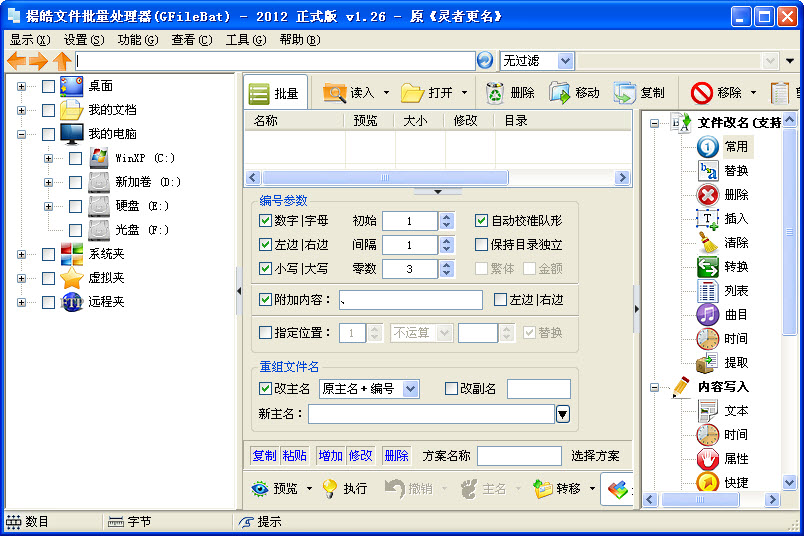
Task: Select 列表 (list) function
Action: 736,291
